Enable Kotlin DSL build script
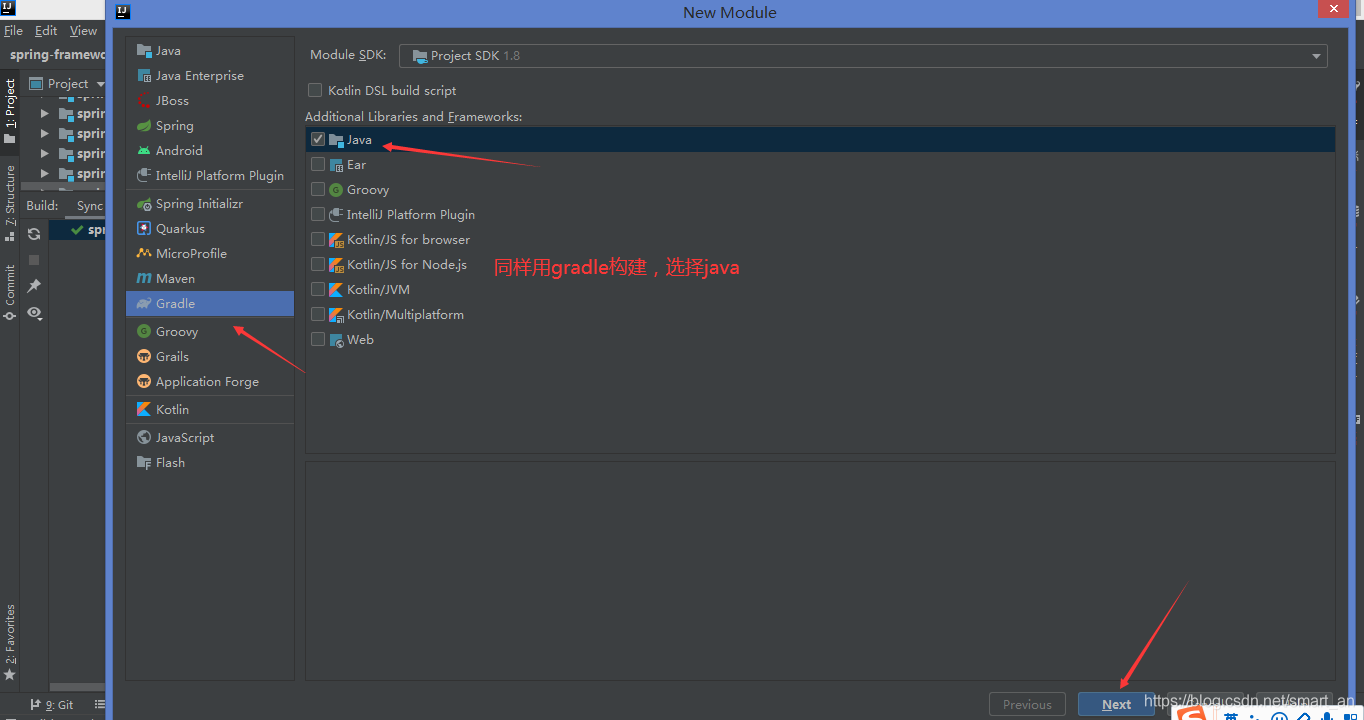The height and width of the screenshot is (720, 1364). [x=315, y=90]
